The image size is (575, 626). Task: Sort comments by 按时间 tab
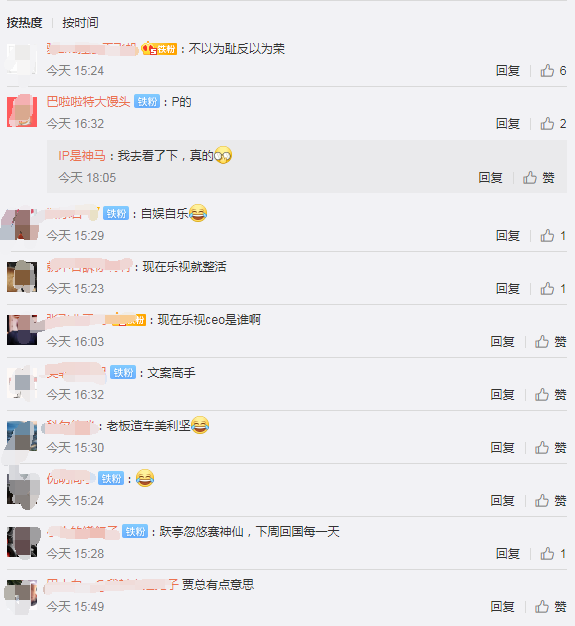point(80,22)
